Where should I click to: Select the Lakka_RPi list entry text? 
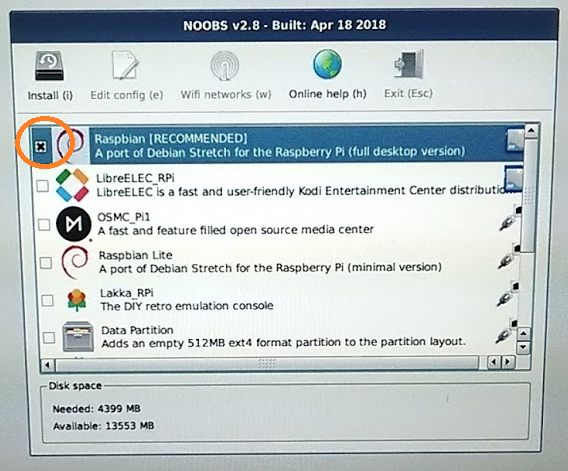(187, 299)
